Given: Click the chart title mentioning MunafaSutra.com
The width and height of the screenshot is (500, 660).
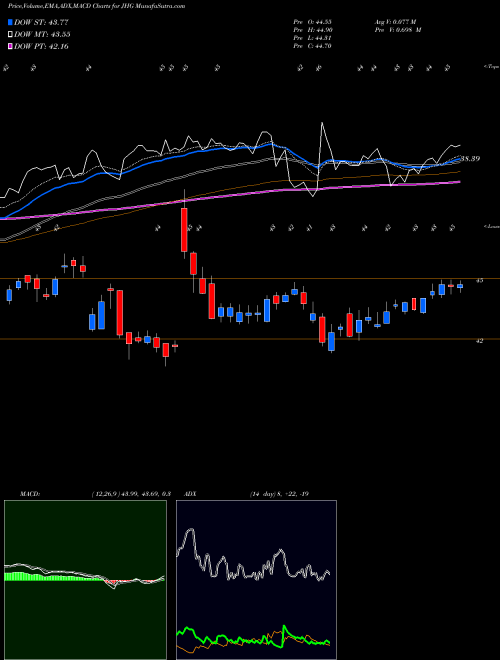Looking at the screenshot, I should click(96, 6).
